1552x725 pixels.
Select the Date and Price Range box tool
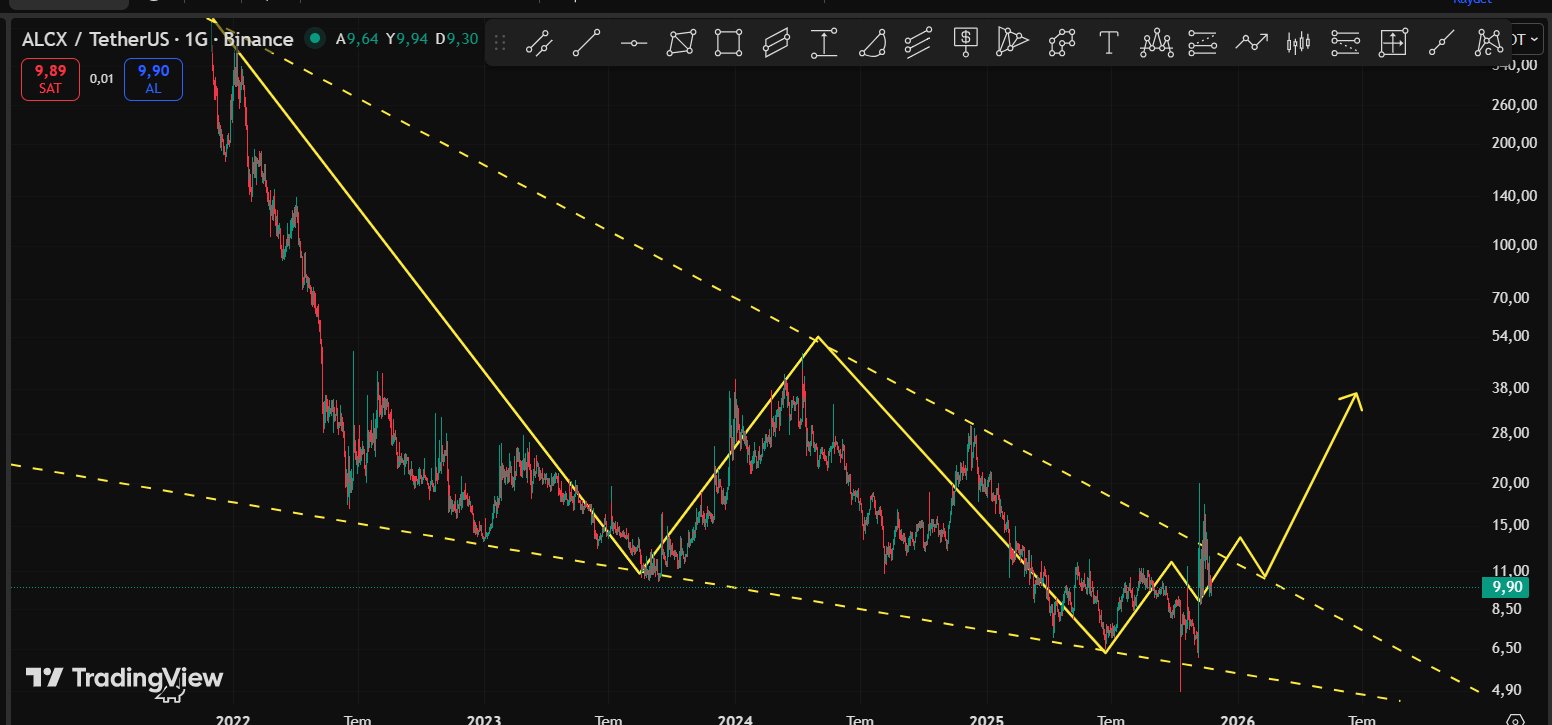1393,43
